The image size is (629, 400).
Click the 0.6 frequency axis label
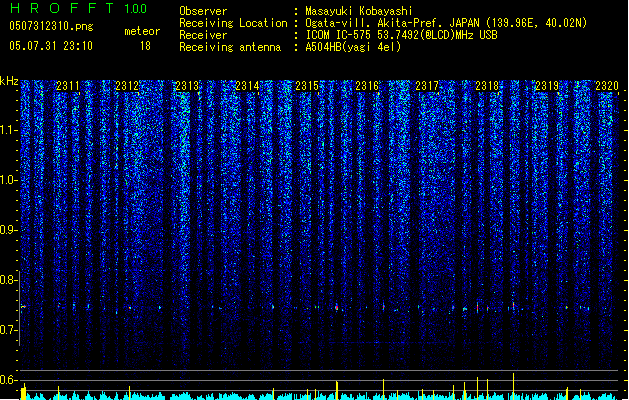click(8, 380)
